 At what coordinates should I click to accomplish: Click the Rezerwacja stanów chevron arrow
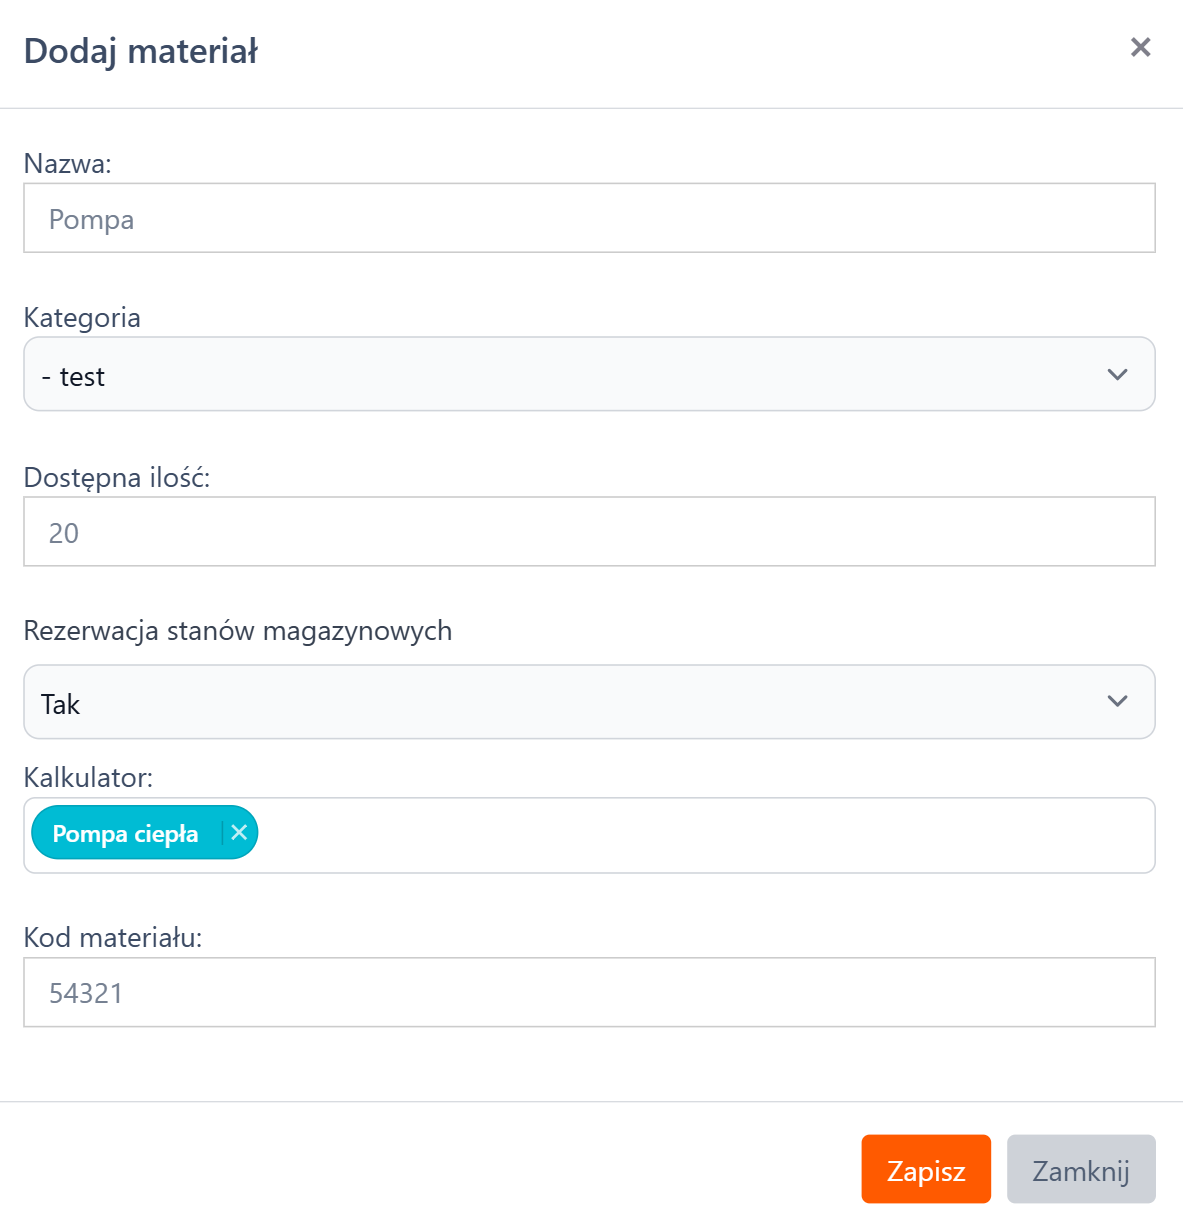pyautogui.click(x=1117, y=702)
